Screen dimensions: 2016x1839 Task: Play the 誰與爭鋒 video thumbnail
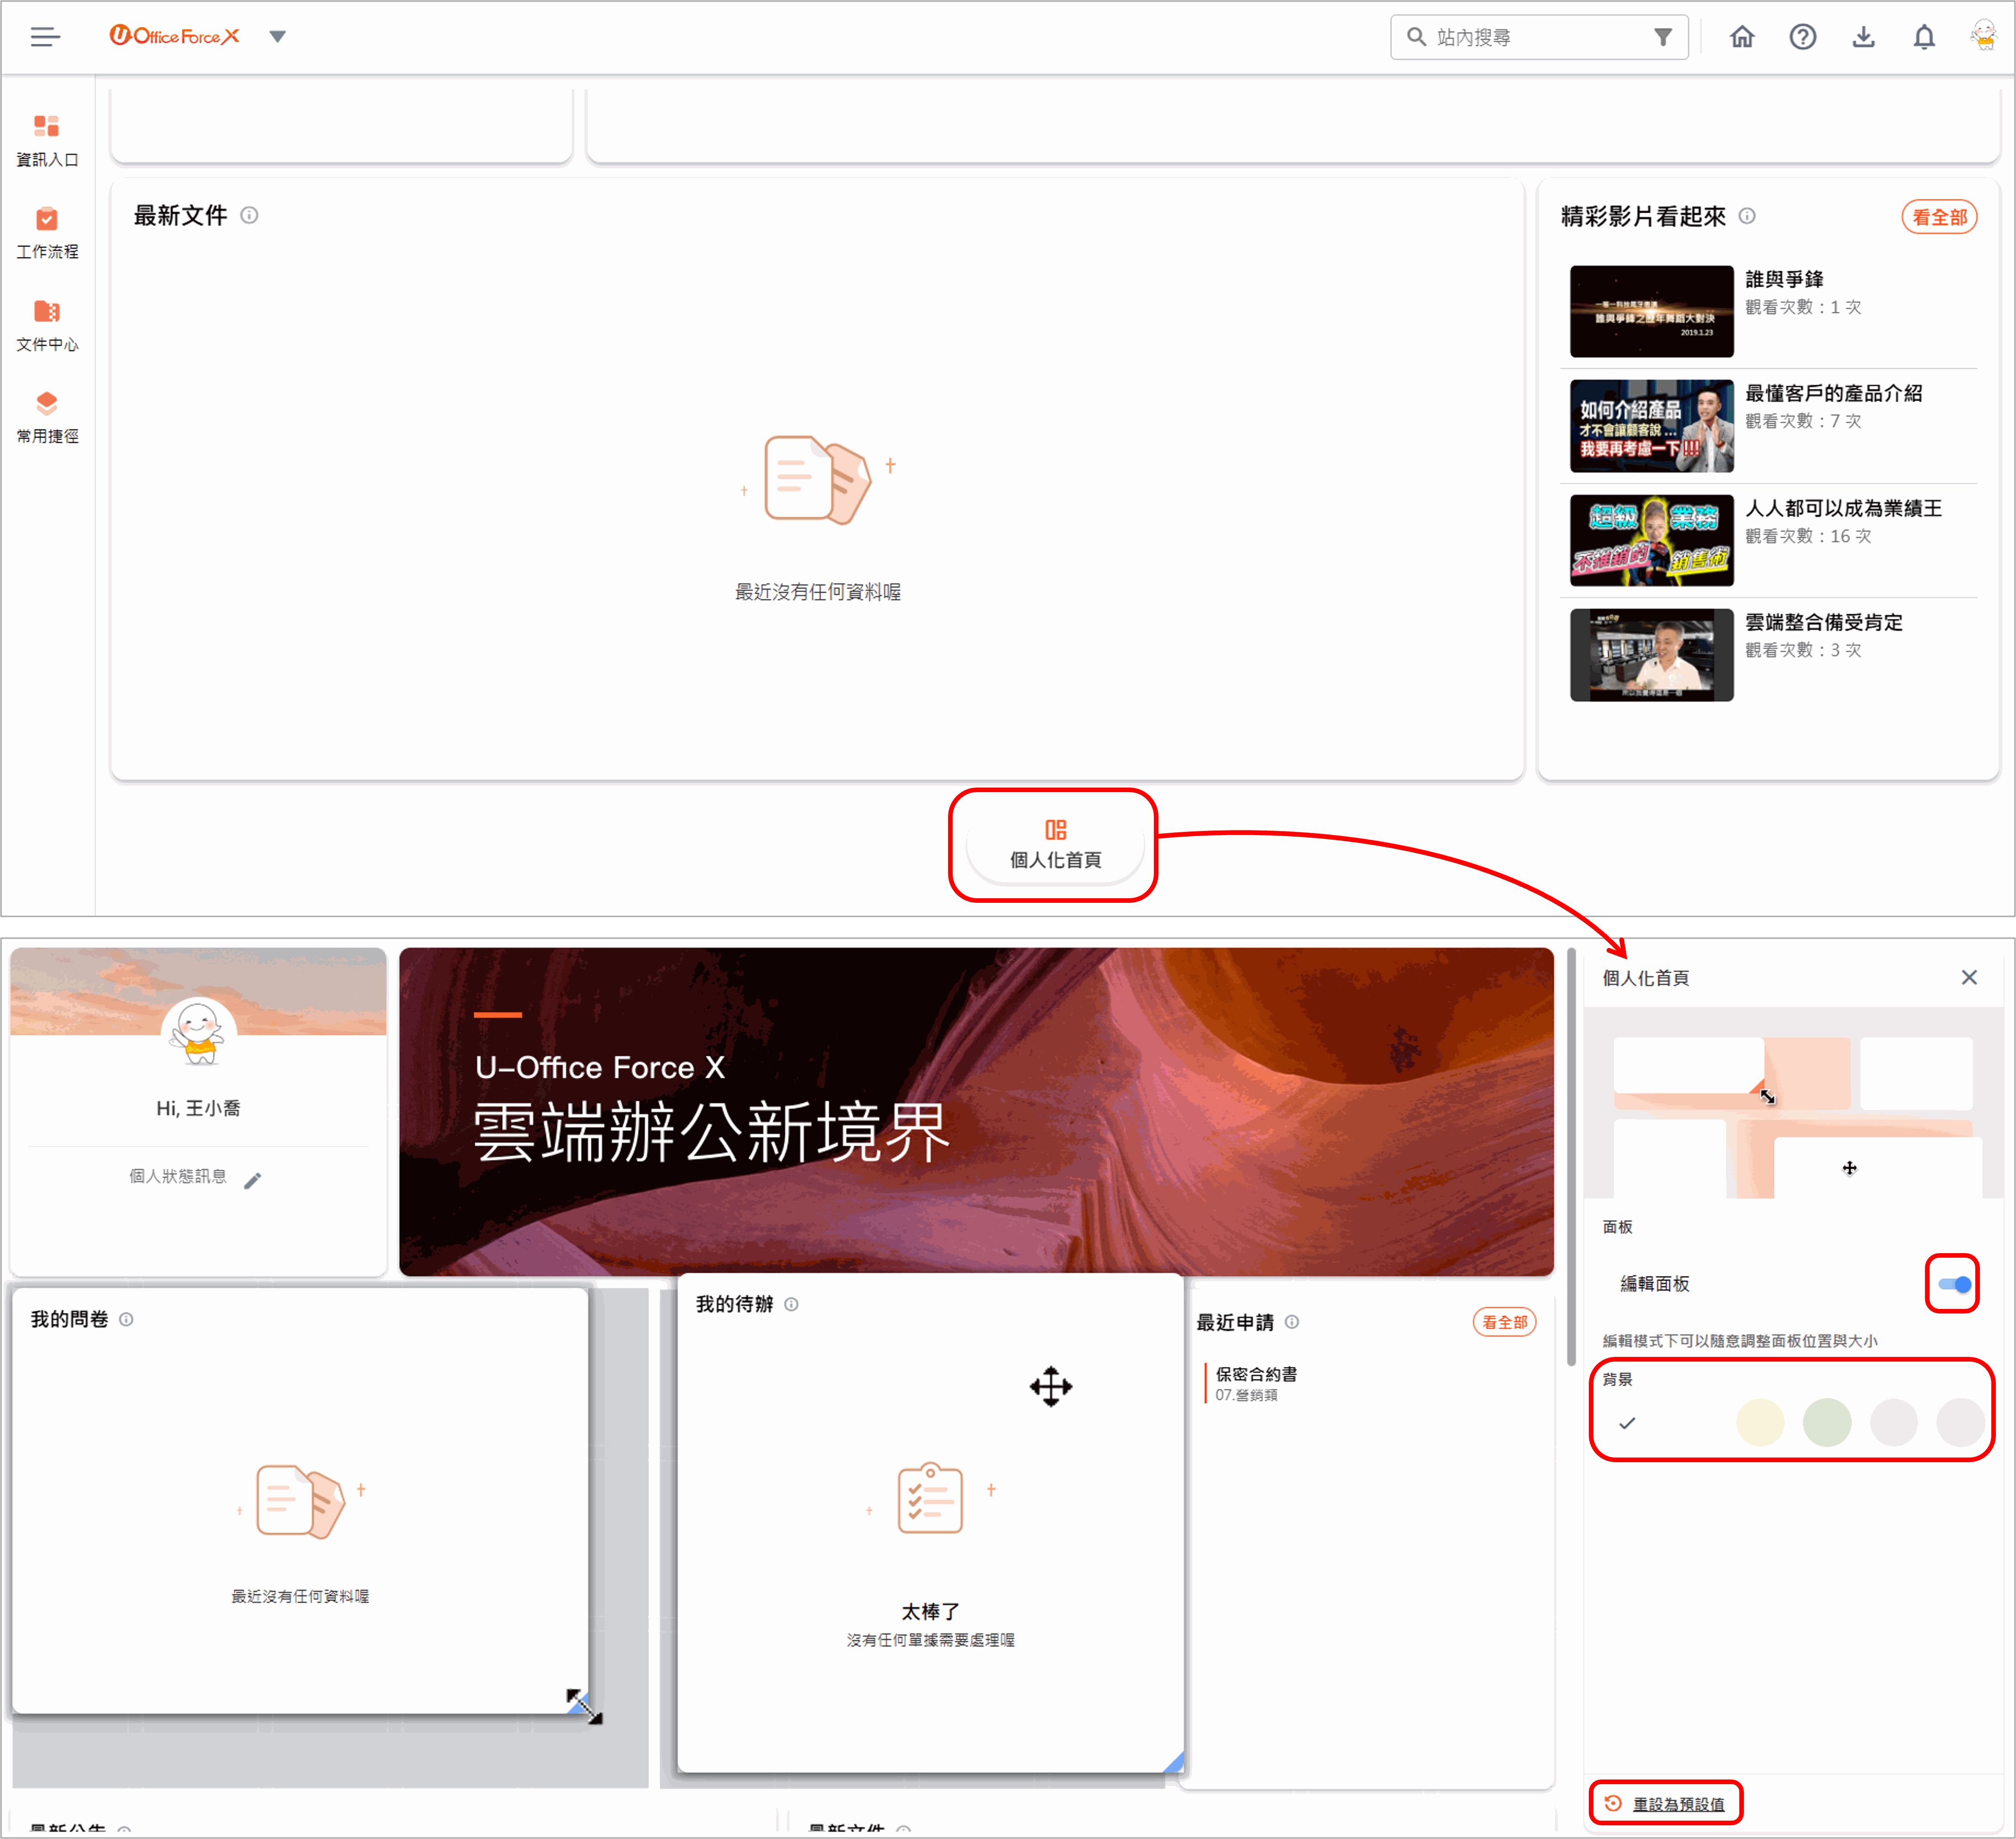click(1651, 311)
